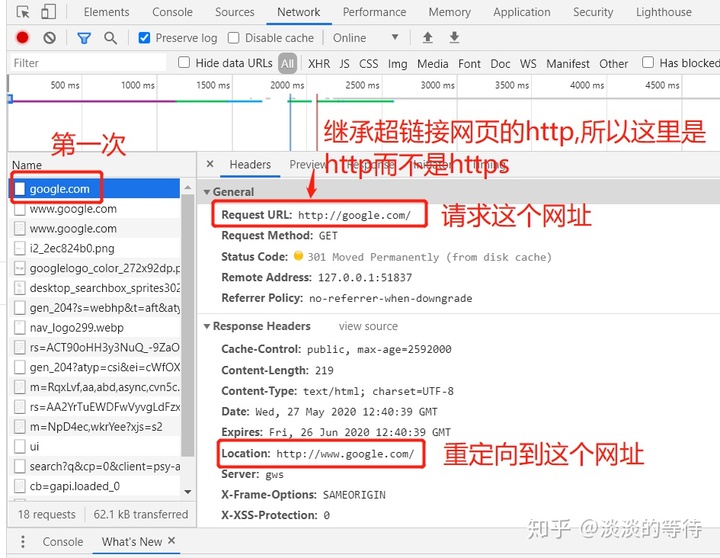720x558 pixels.
Task: Filter requests by JS
Action: pyautogui.click(x=344, y=63)
